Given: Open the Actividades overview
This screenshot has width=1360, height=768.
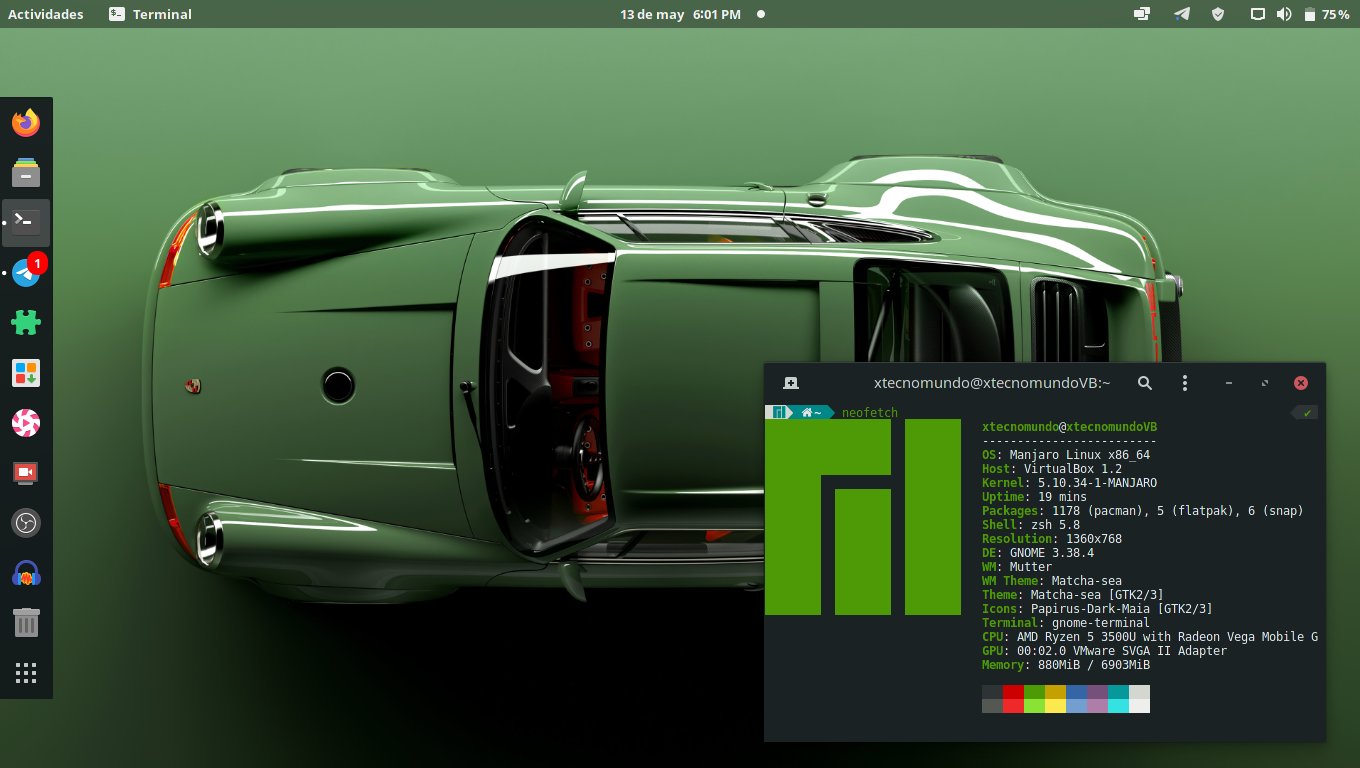Looking at the screenshot, I should click(46, 14).
